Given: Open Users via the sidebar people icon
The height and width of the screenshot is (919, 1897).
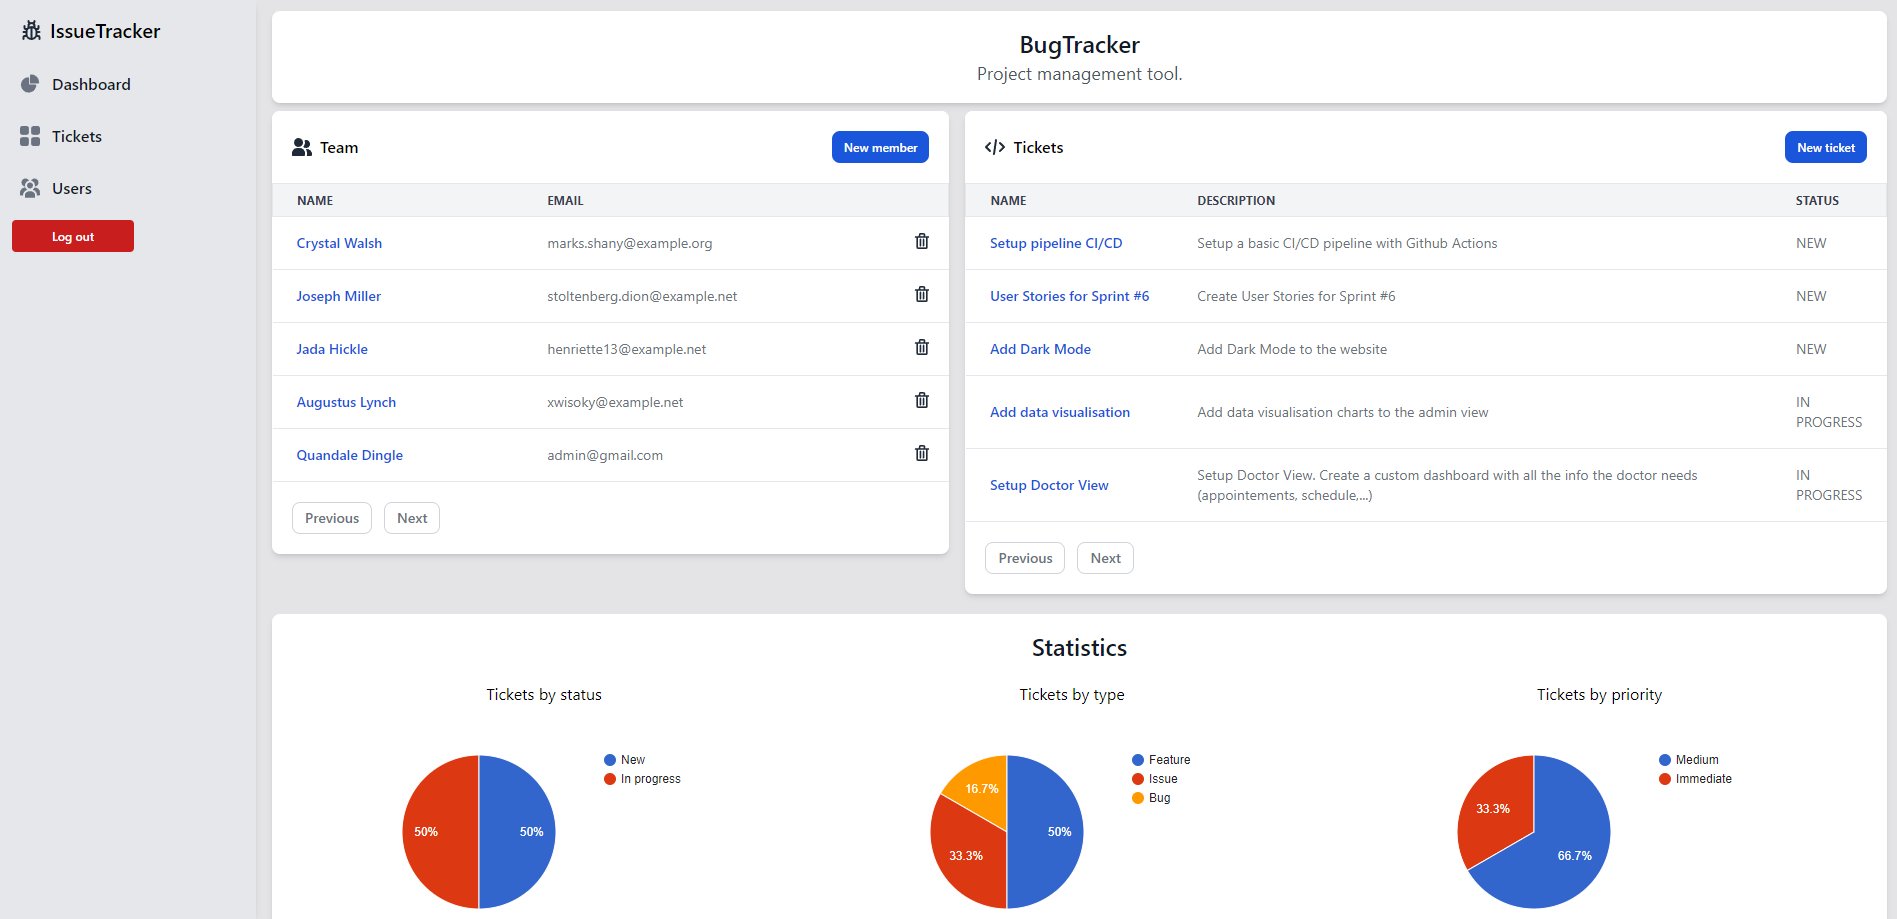Looking at the screenshot, I should click(x=30, y=187).
